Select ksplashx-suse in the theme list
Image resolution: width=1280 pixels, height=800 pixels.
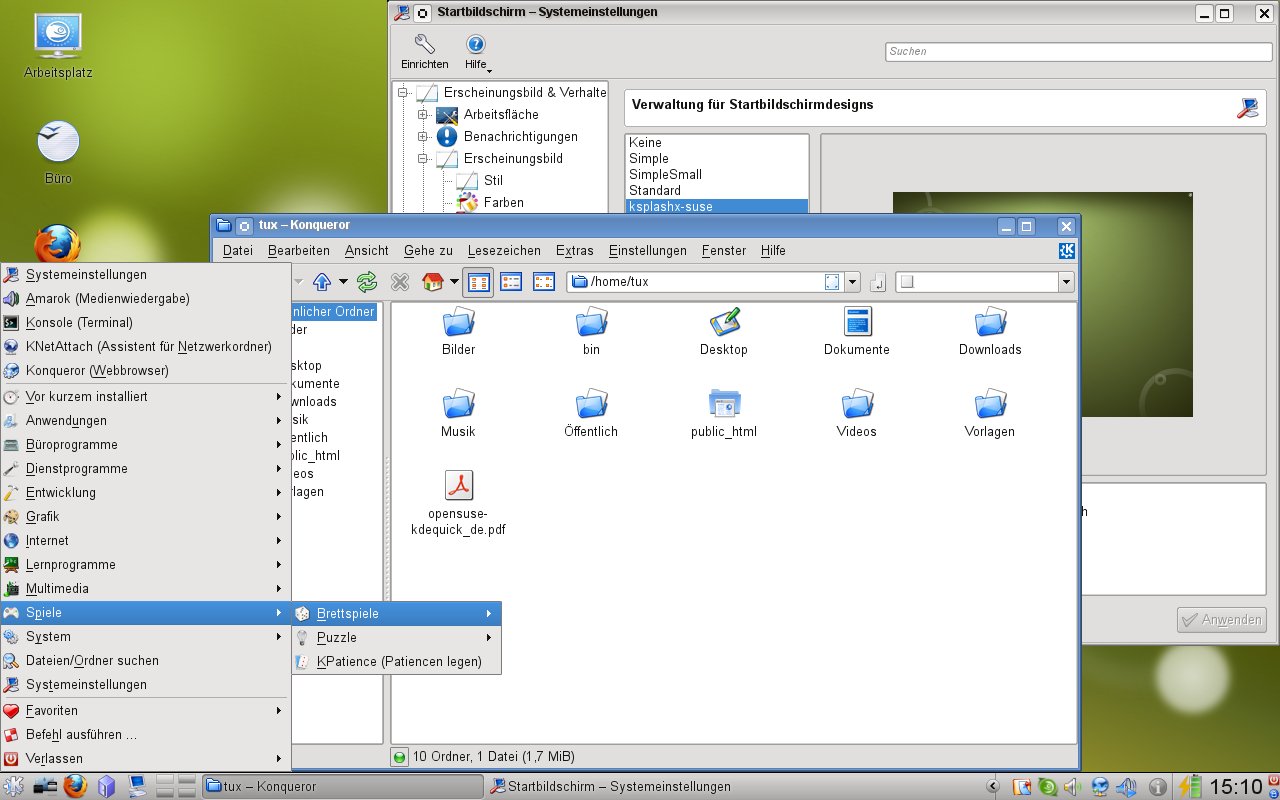(x=716, y=206)
